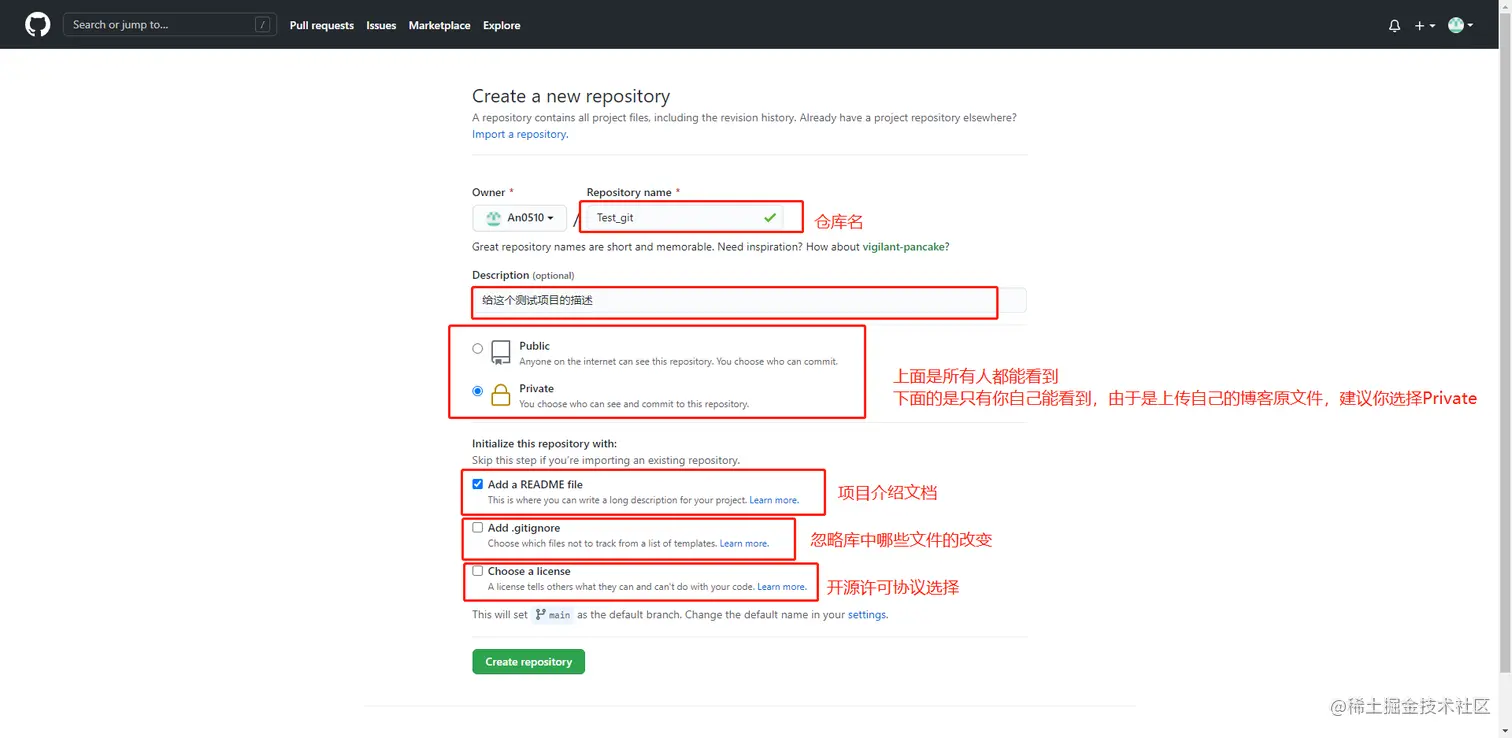The height and width of the screenshot is (738, 1512).
Task: Select the Public visibility option
Action: click(x=478, y=349)
